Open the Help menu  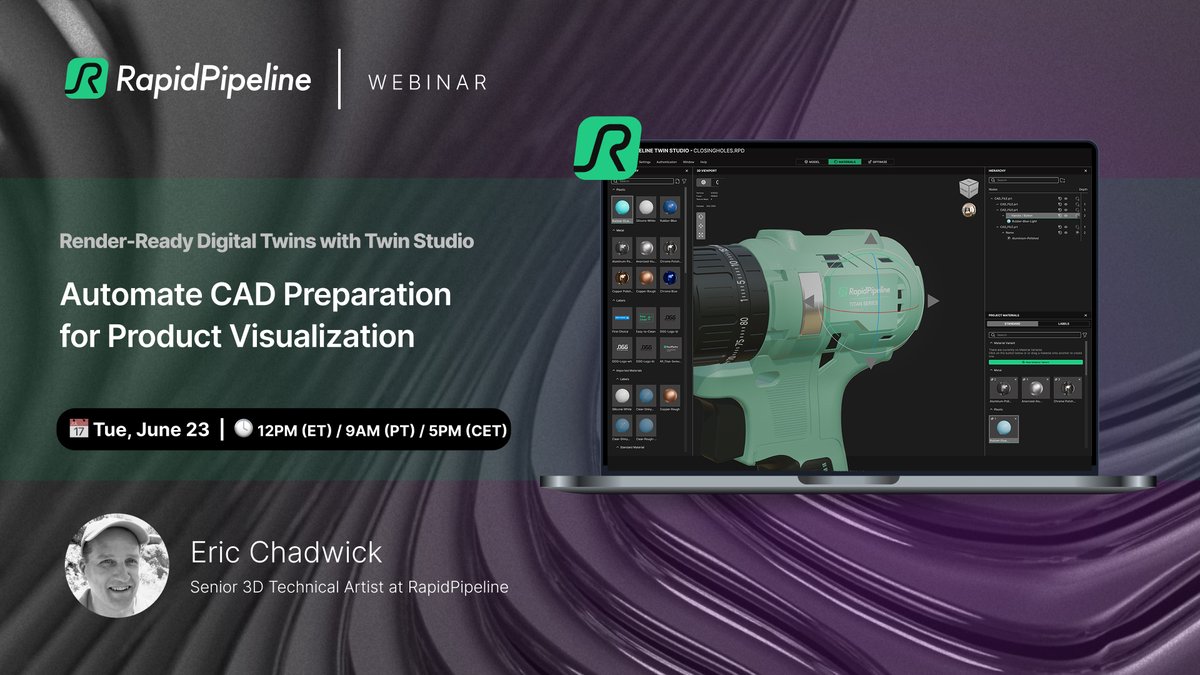point(703,162)
